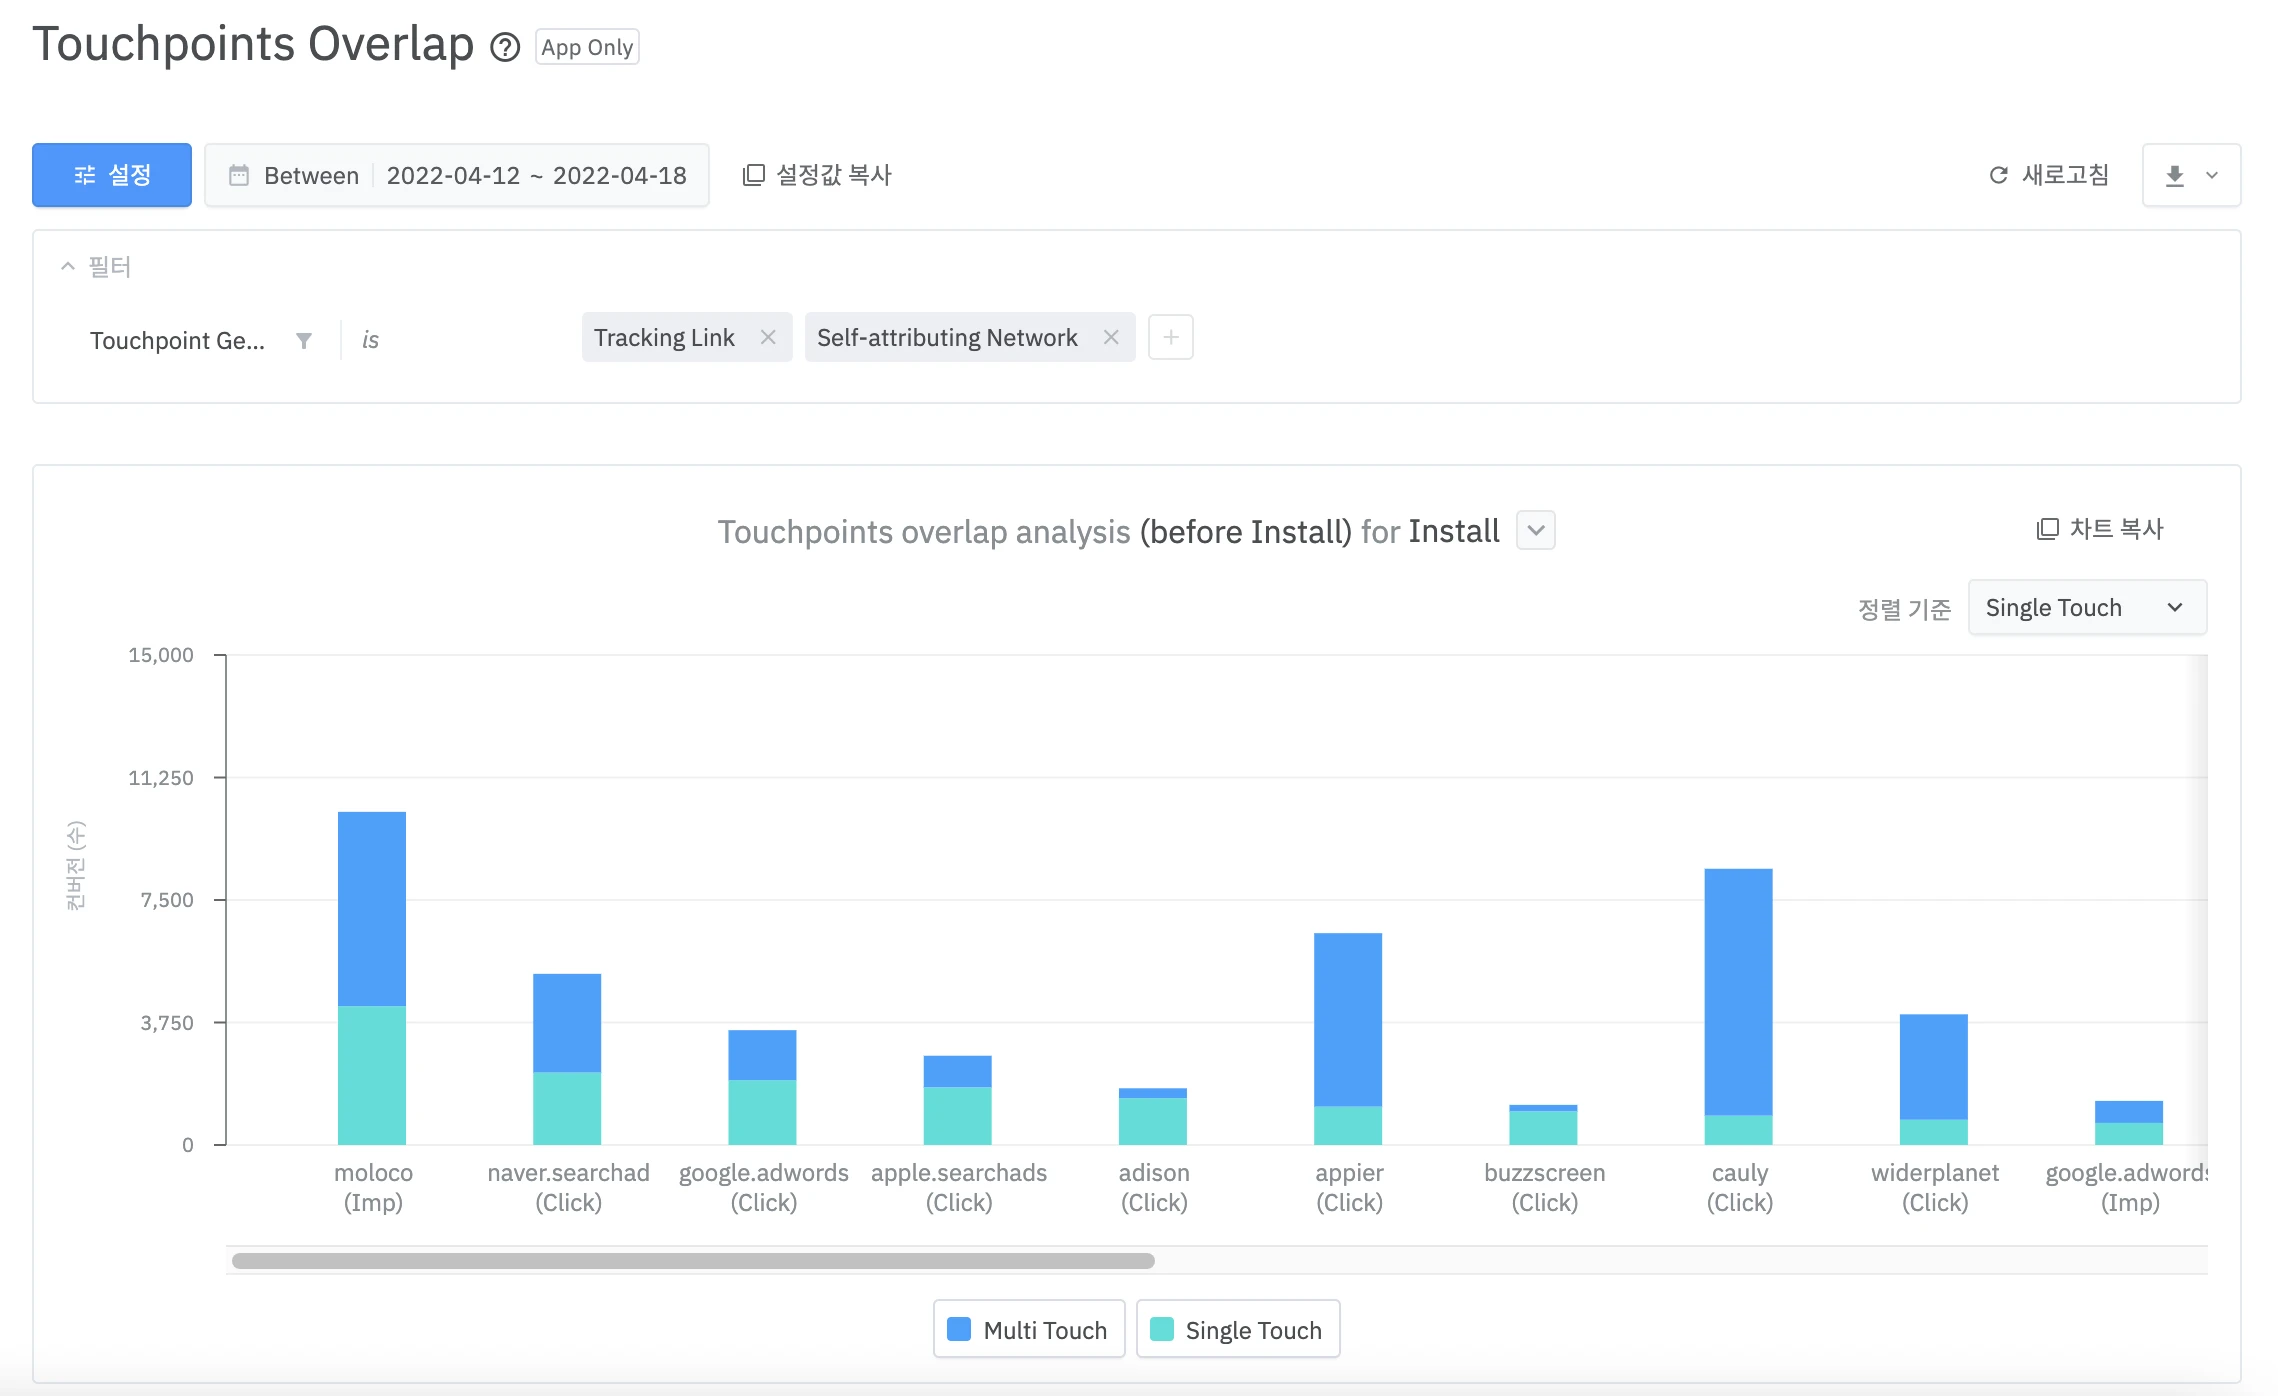Refresh the report with 새로고침

point(2048,175)
